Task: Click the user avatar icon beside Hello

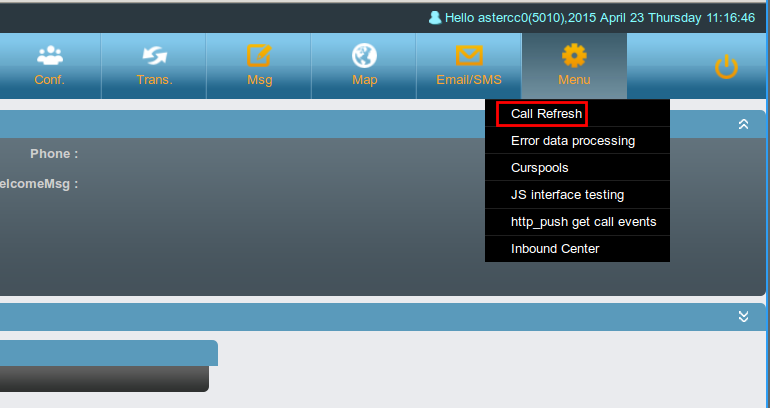Action: click(x=435, y=18)
